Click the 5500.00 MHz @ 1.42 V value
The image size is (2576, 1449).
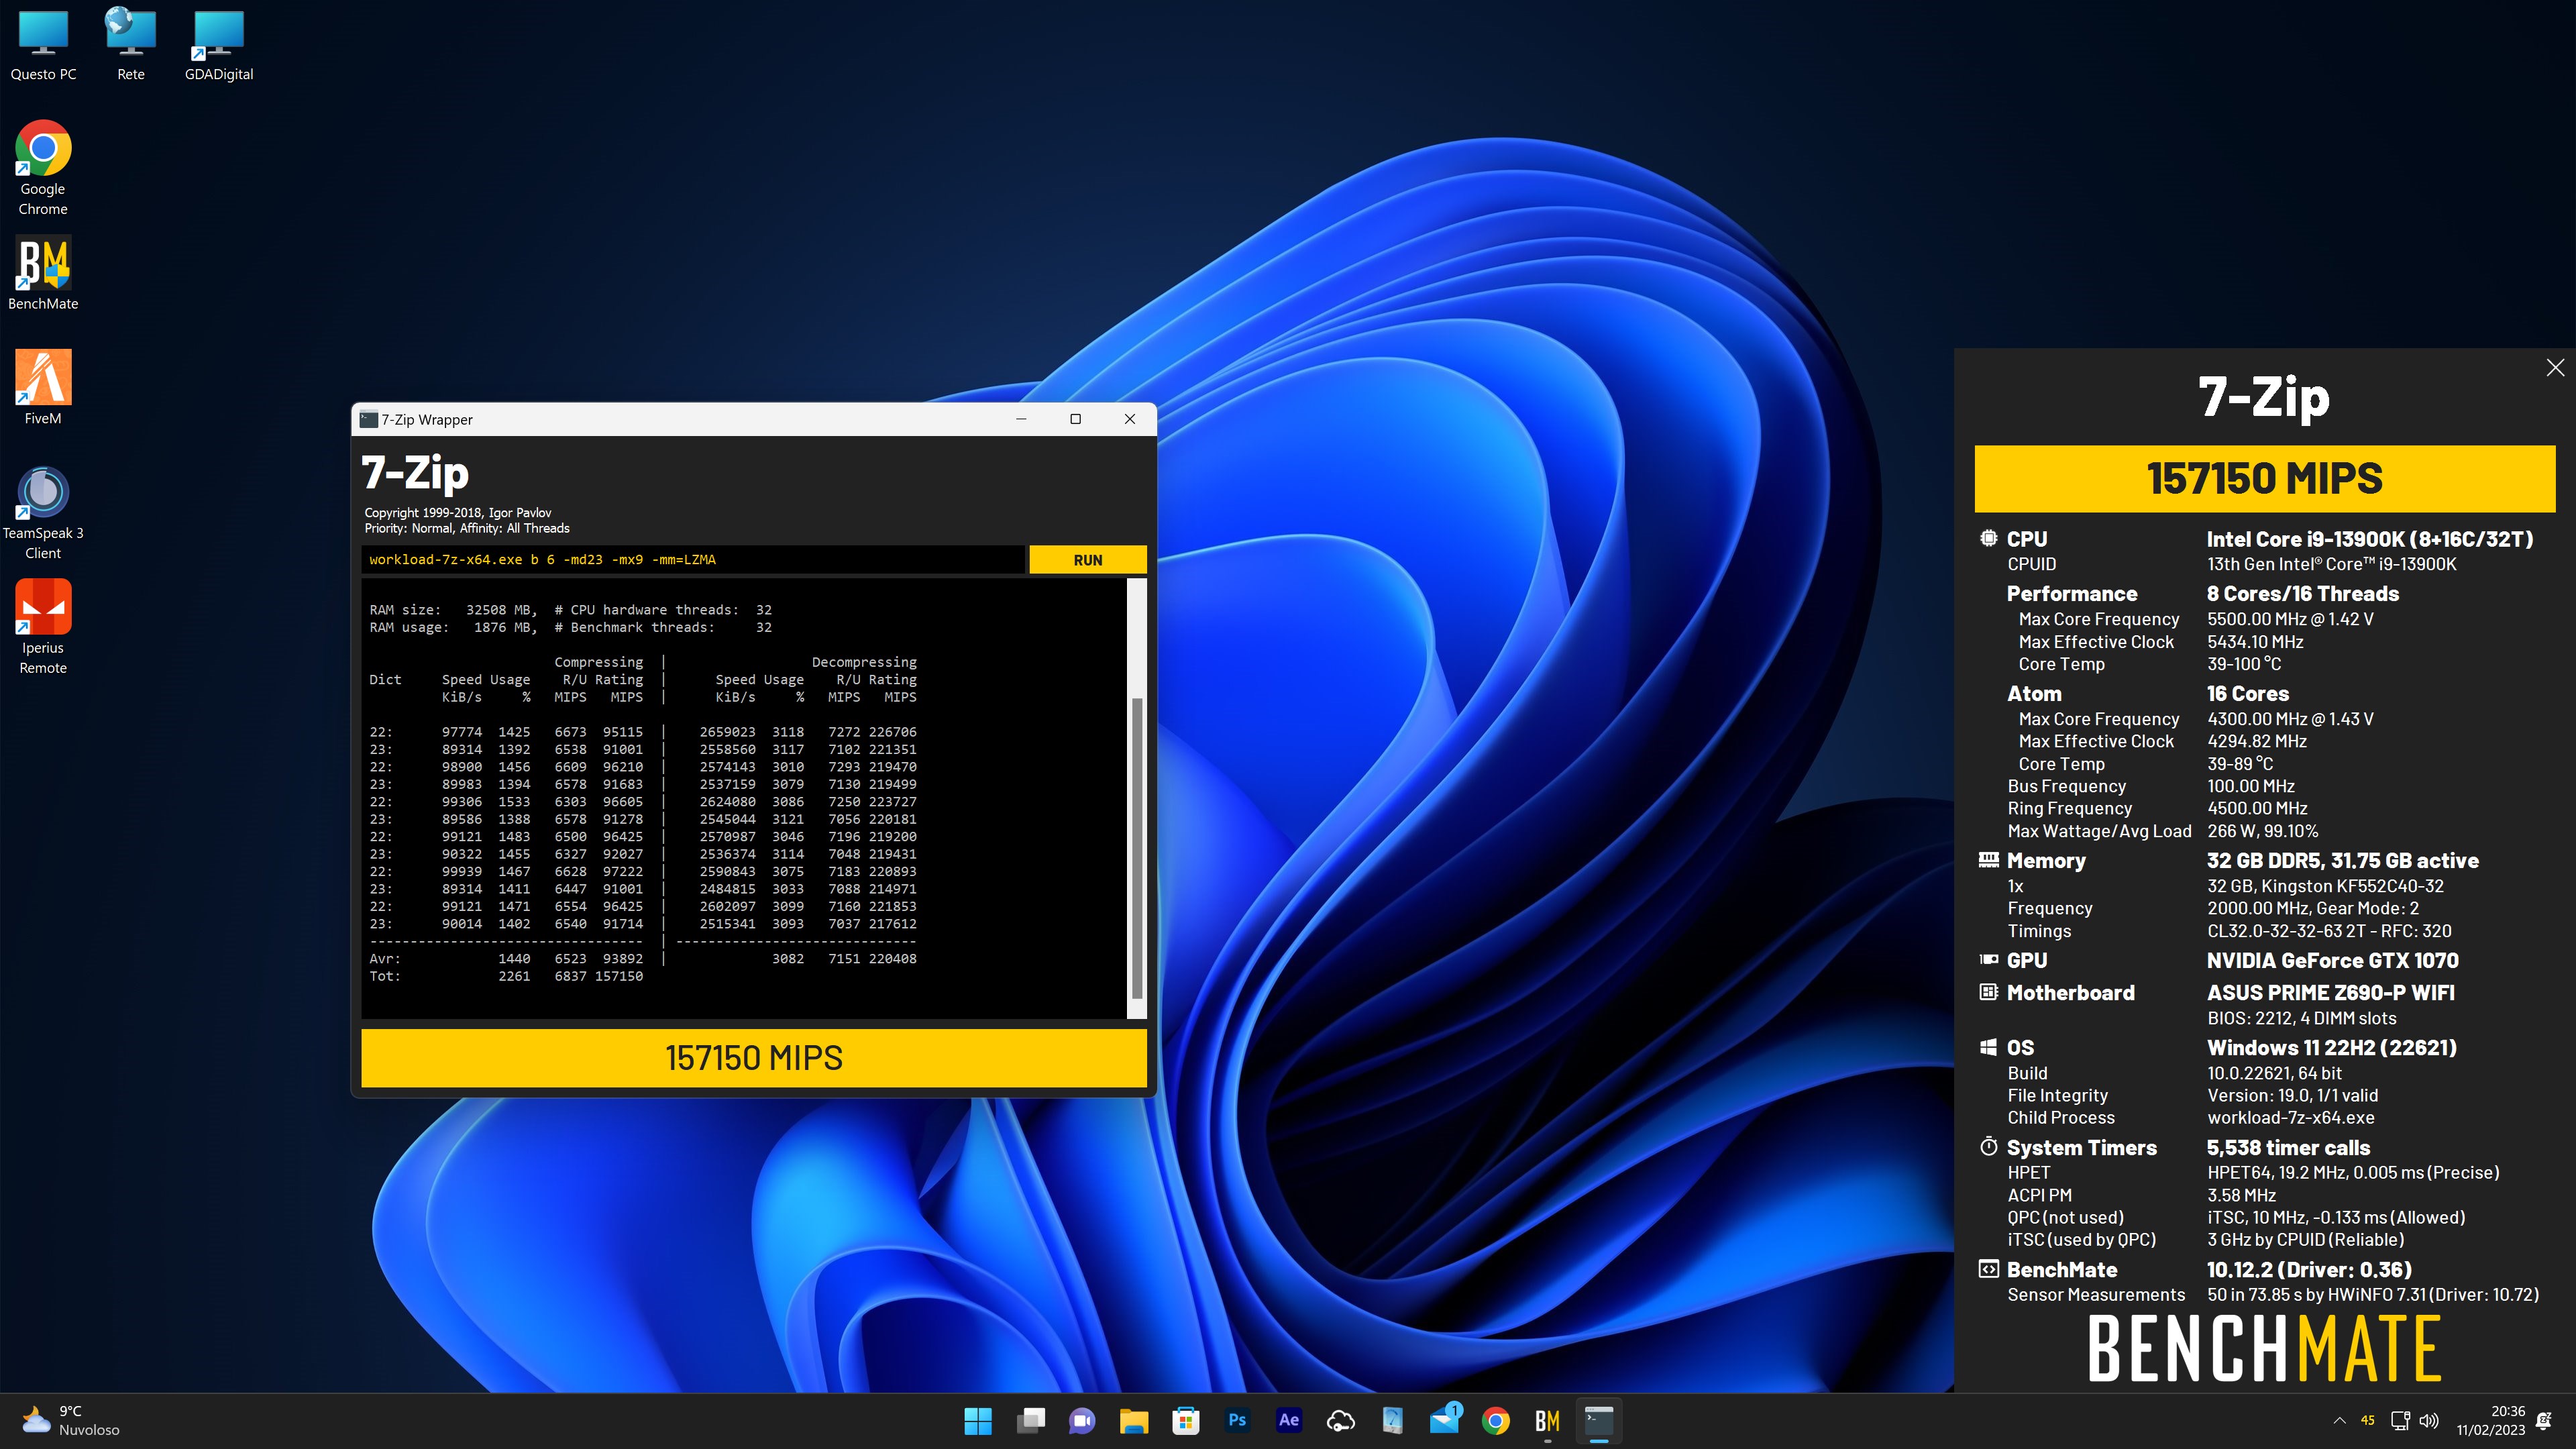point(2290,619)
